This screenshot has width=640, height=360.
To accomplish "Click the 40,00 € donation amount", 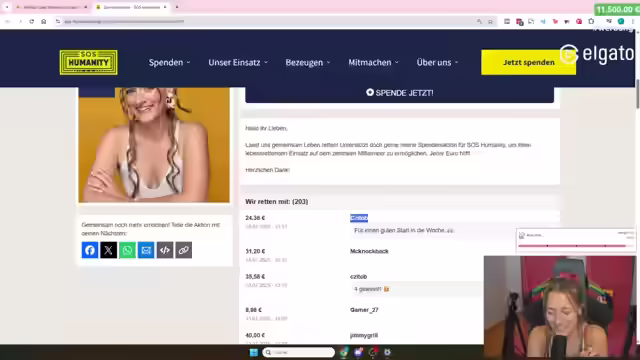I will [255, 335].
